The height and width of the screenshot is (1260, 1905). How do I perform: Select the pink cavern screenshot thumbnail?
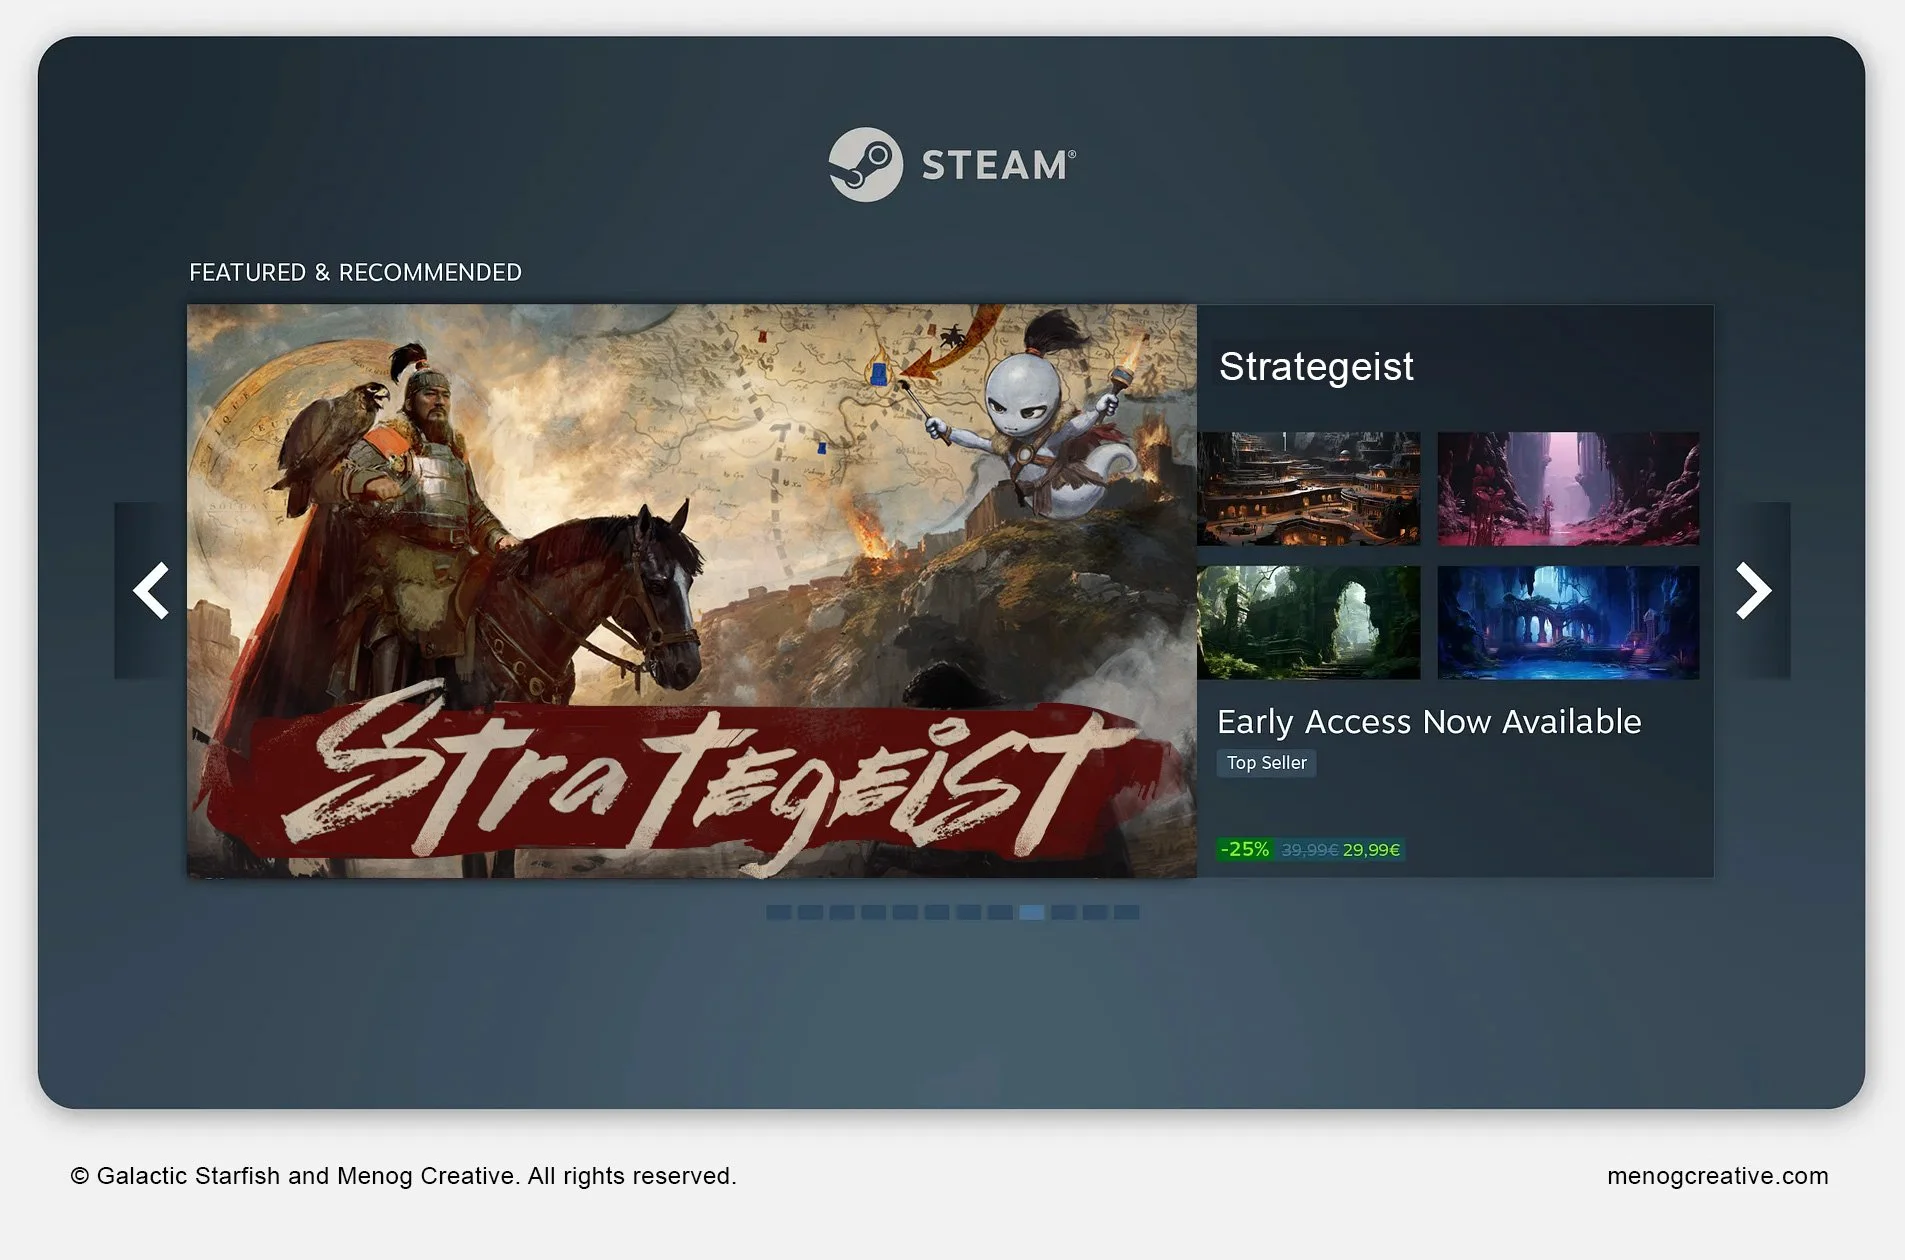pos(1567,487)
